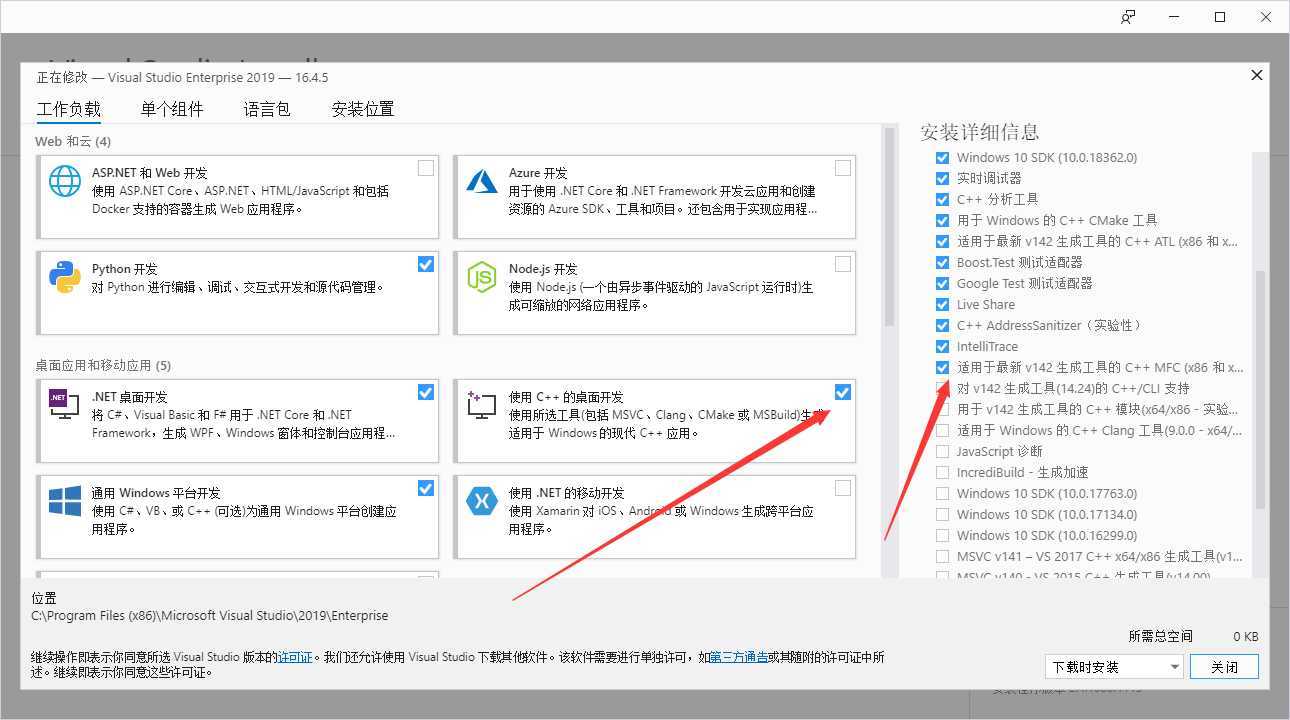Toggle the Boost.Test 测试适配器 checkbox
The image size is (1290, 720).
[x=942, y=262]
